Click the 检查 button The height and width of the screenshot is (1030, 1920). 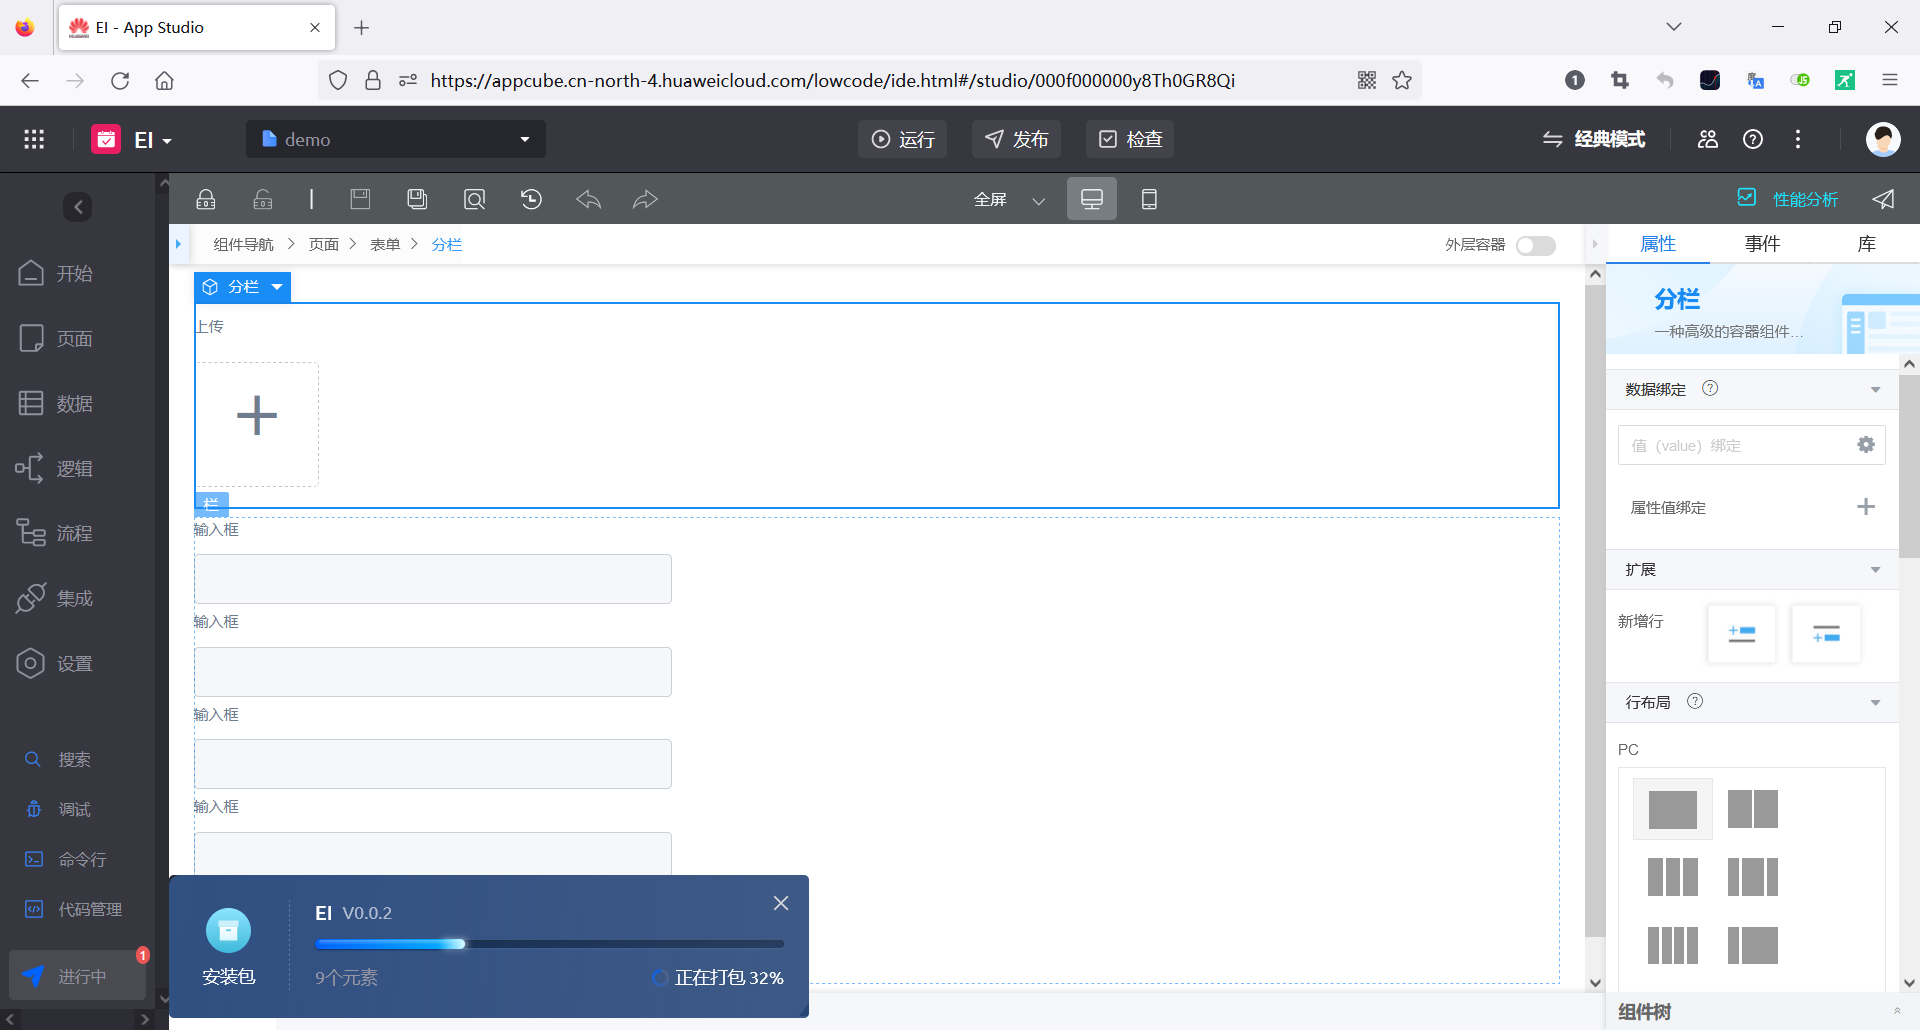click(1130, 139)
